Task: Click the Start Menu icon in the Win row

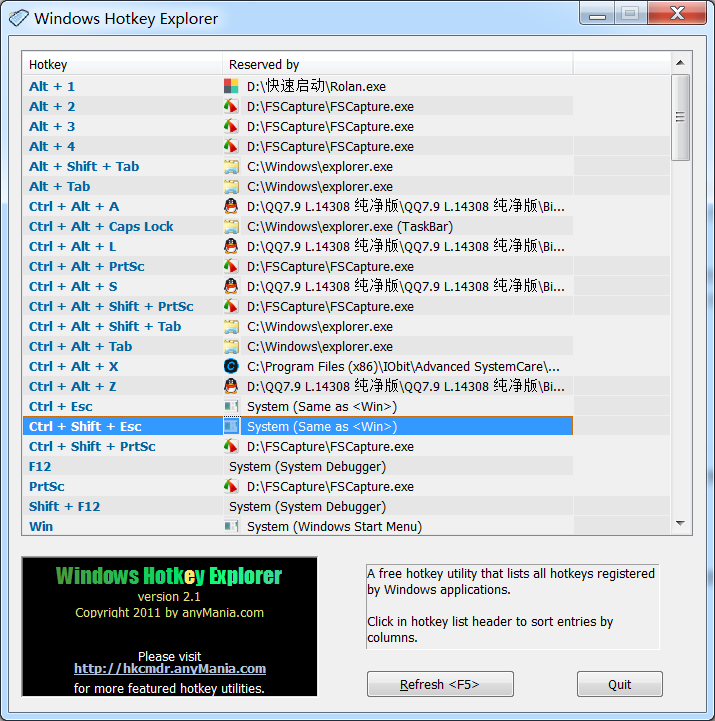Action: pyautogui.click(x=231, y=526)
